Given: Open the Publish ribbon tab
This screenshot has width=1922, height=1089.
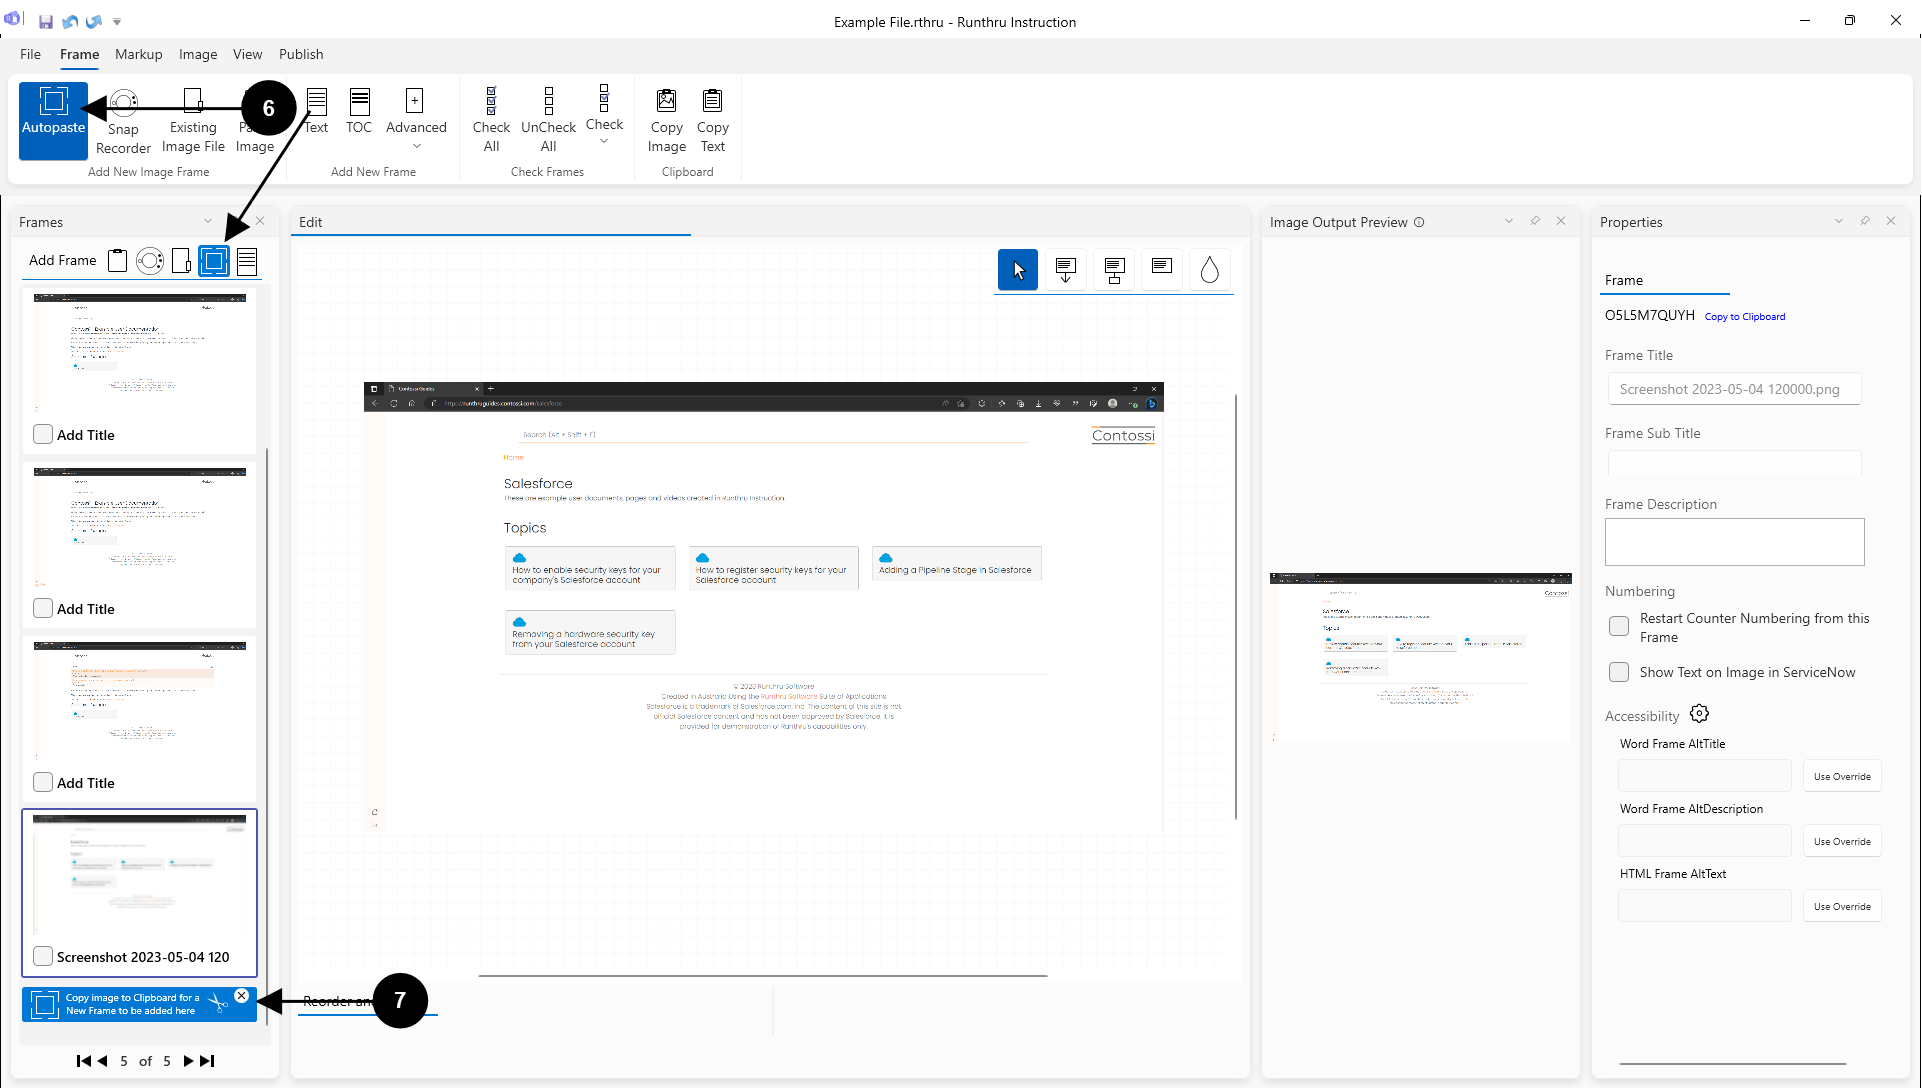Looking at the screenshot, I should [301, 54].
